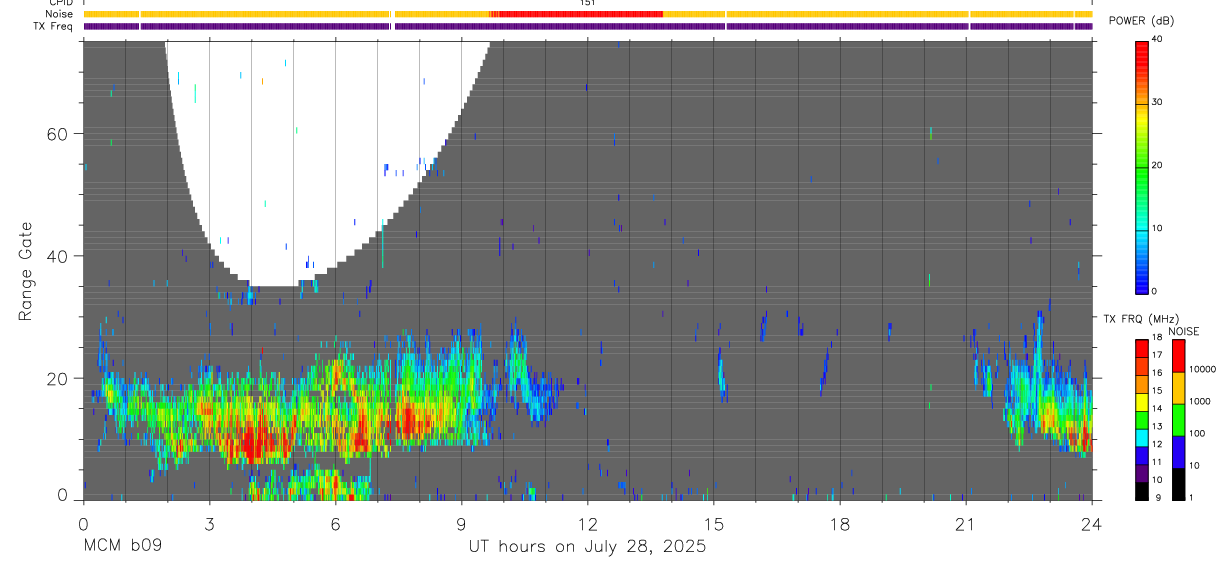
Task: Click the 18 hour tick on the UT axis
Action: (x=840, y=522)
